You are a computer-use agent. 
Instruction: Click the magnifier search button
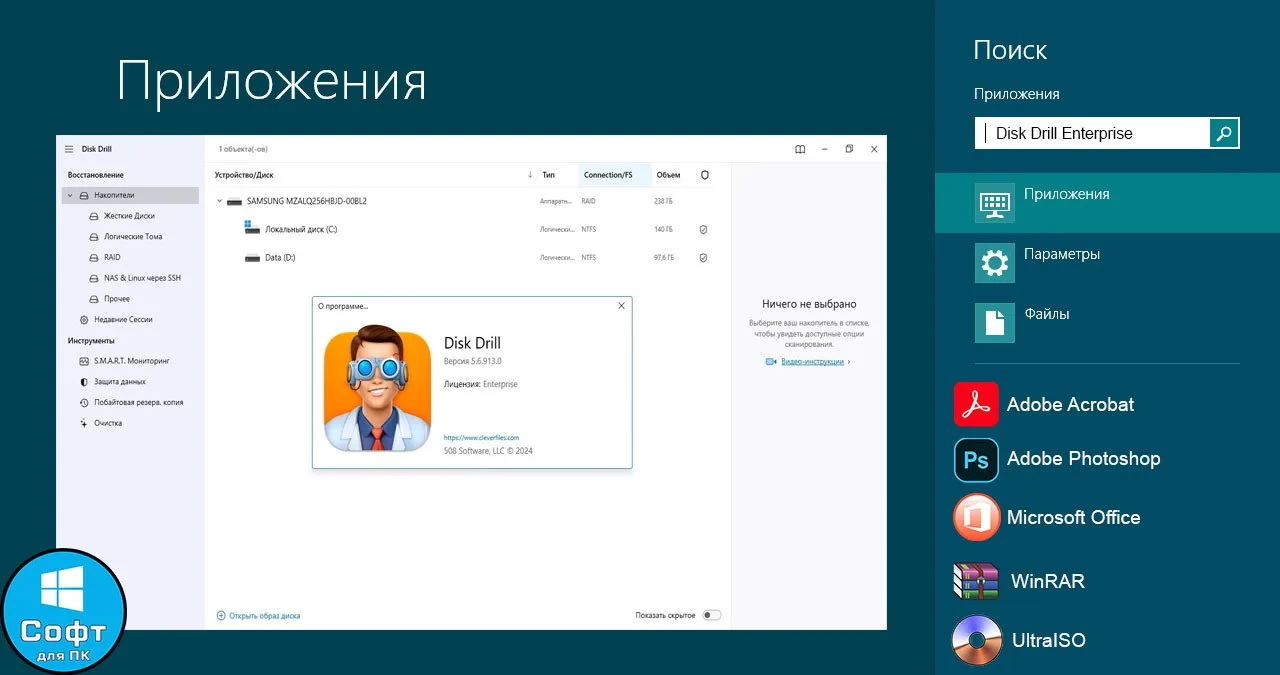pyautogui.click(x=1224, y=133)
